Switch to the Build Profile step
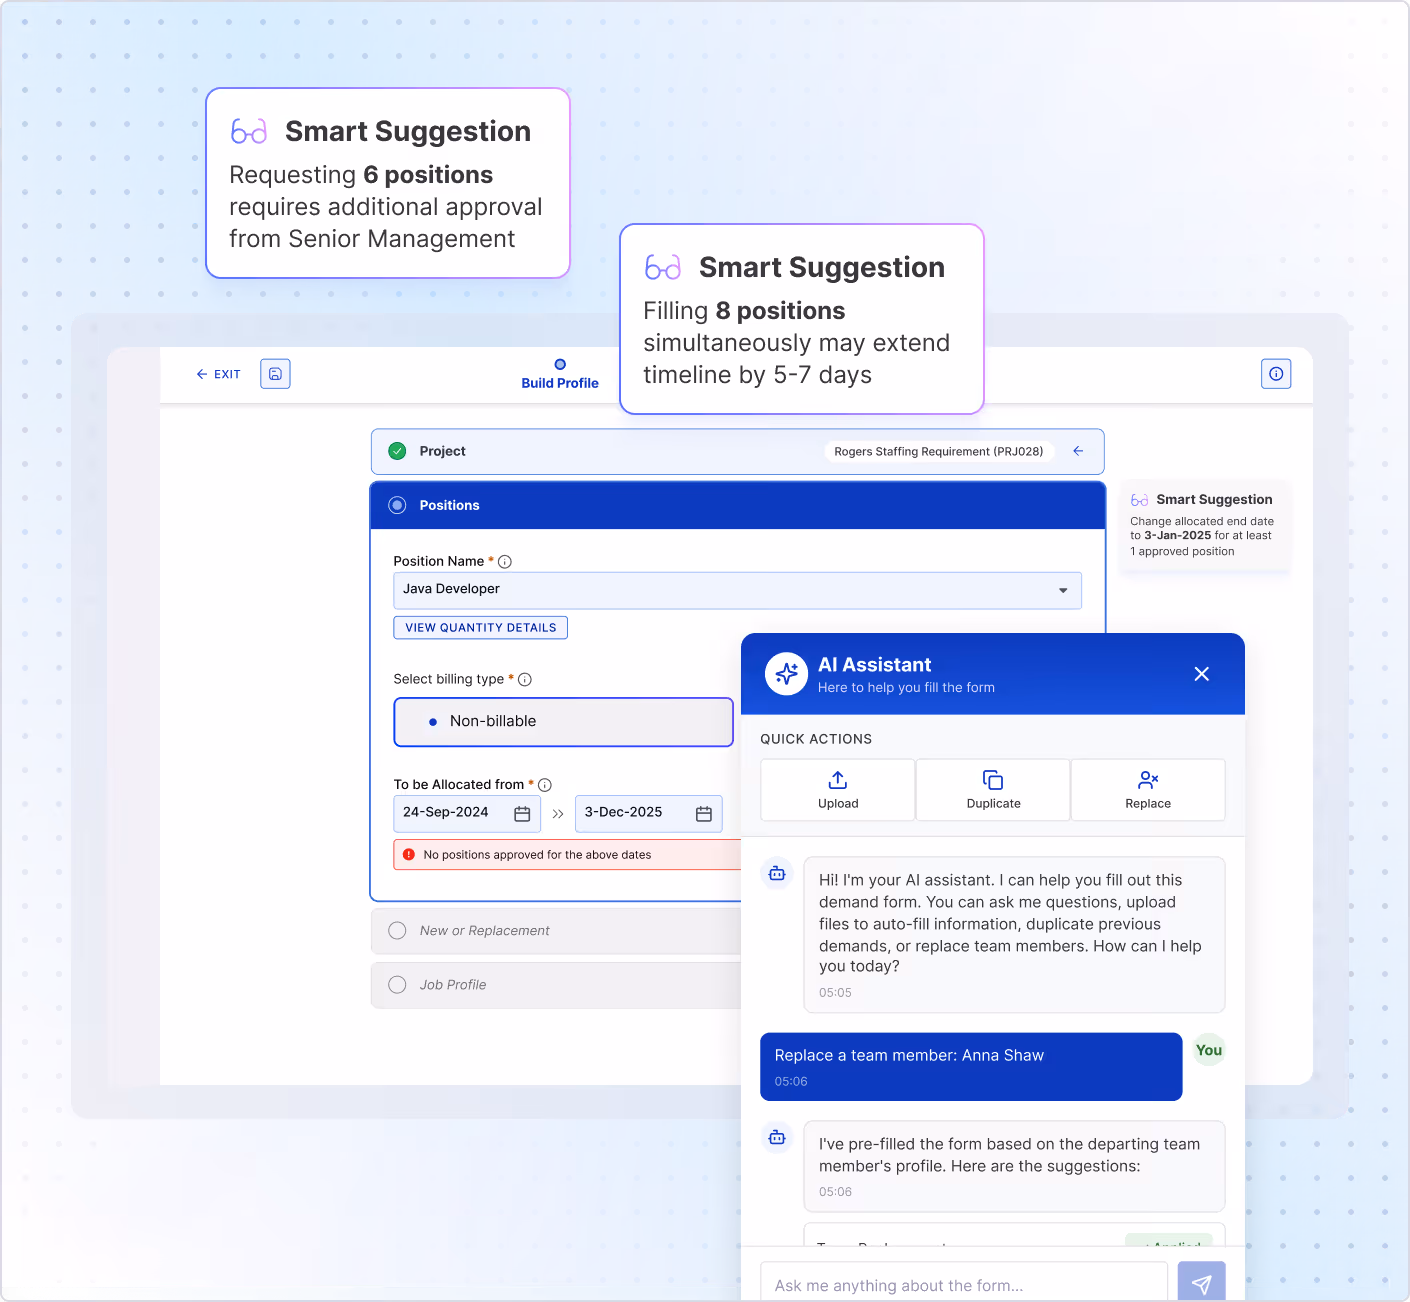 click(x=559, y=375)
